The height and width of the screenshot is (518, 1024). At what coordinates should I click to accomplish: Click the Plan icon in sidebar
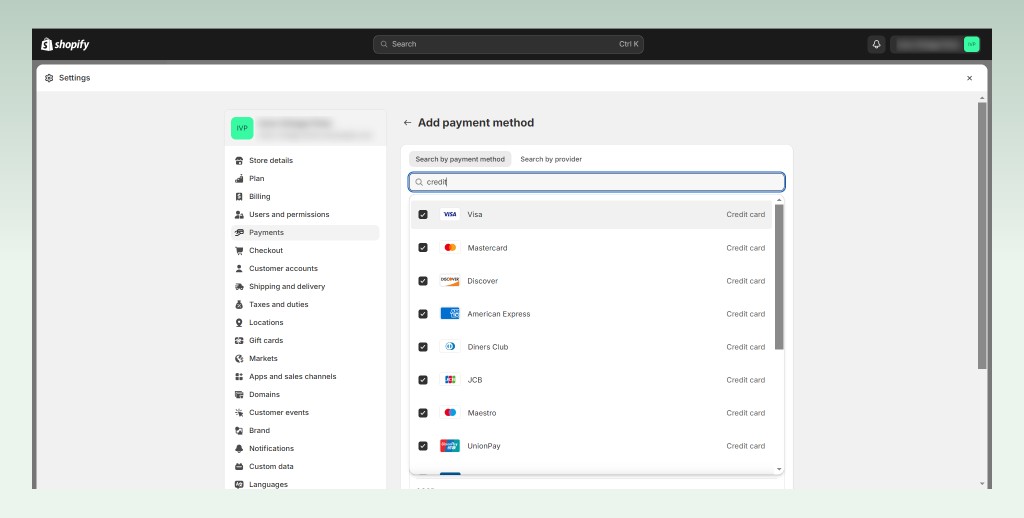(239, 178)
